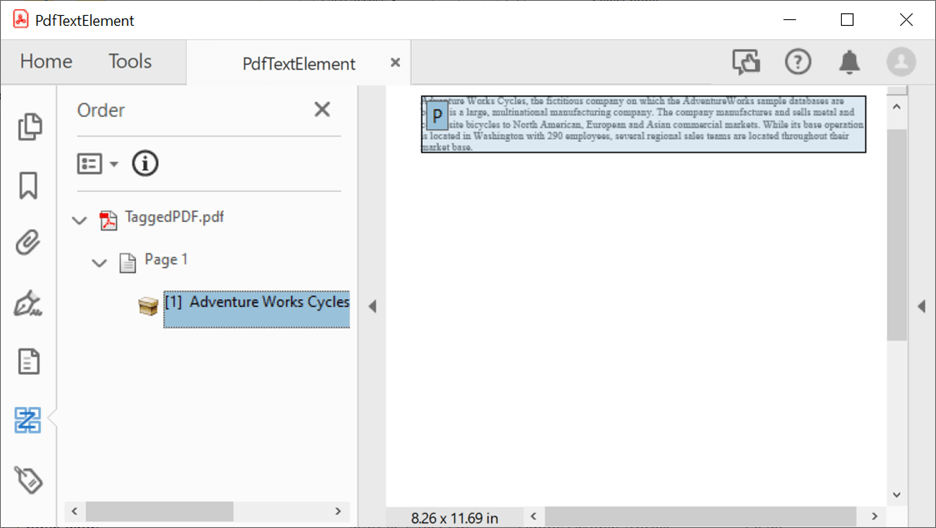Viewport: 936px width, 528px height.
Task: Close the Order panel
Action: (322, 110)
